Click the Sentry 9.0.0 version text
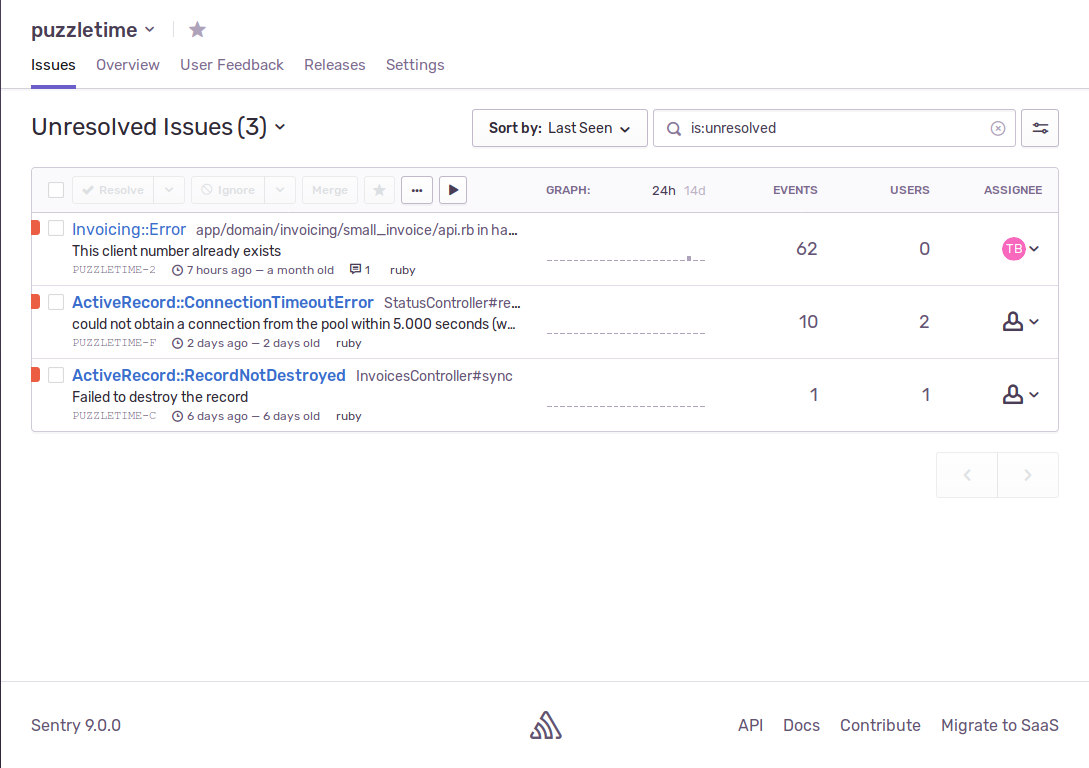The image size is (1089, 768). click(76, 725)
